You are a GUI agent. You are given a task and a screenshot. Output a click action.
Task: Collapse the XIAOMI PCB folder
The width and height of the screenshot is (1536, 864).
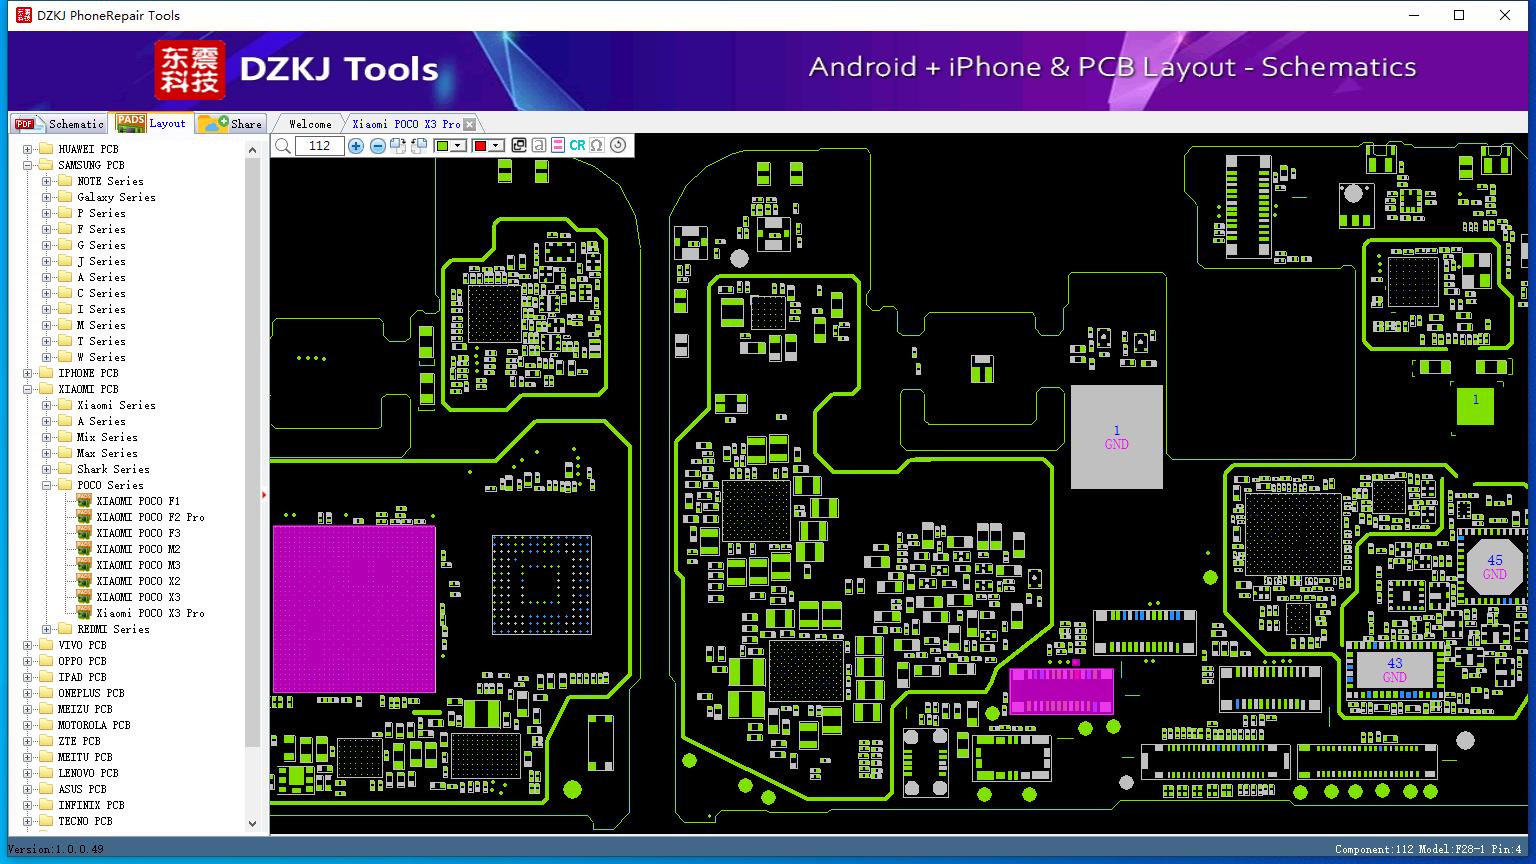pyautogui.click(x=28, y=389)
